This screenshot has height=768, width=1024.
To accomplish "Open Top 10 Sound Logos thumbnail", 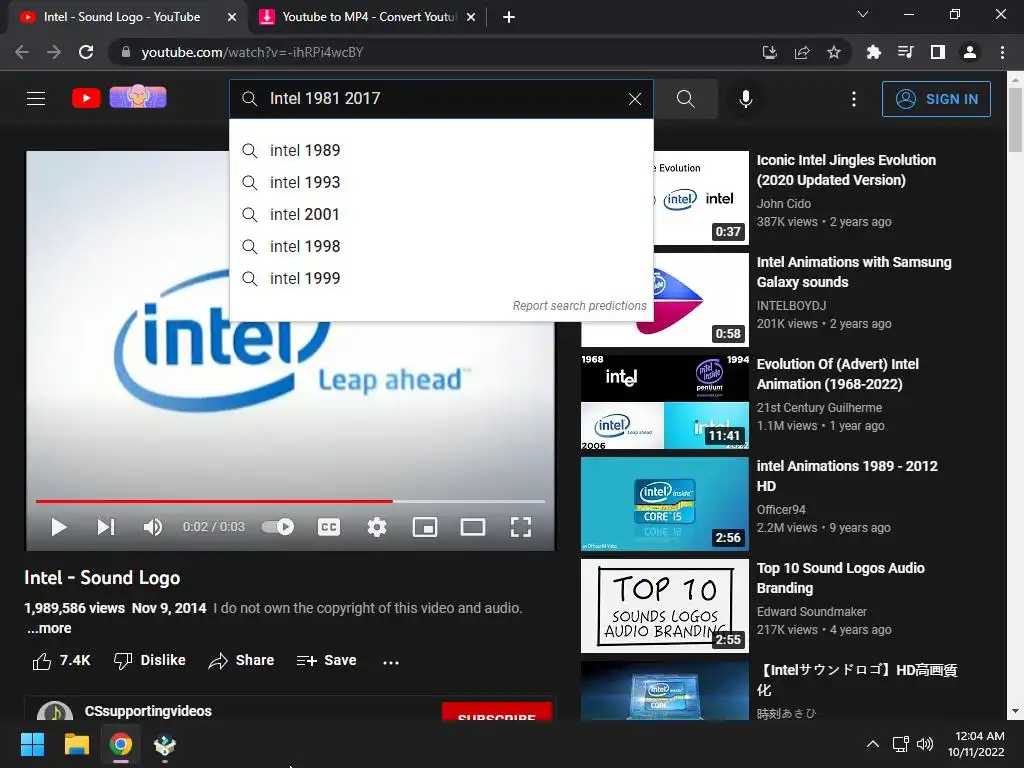I will pyautogui.click(x=665, y=605).
